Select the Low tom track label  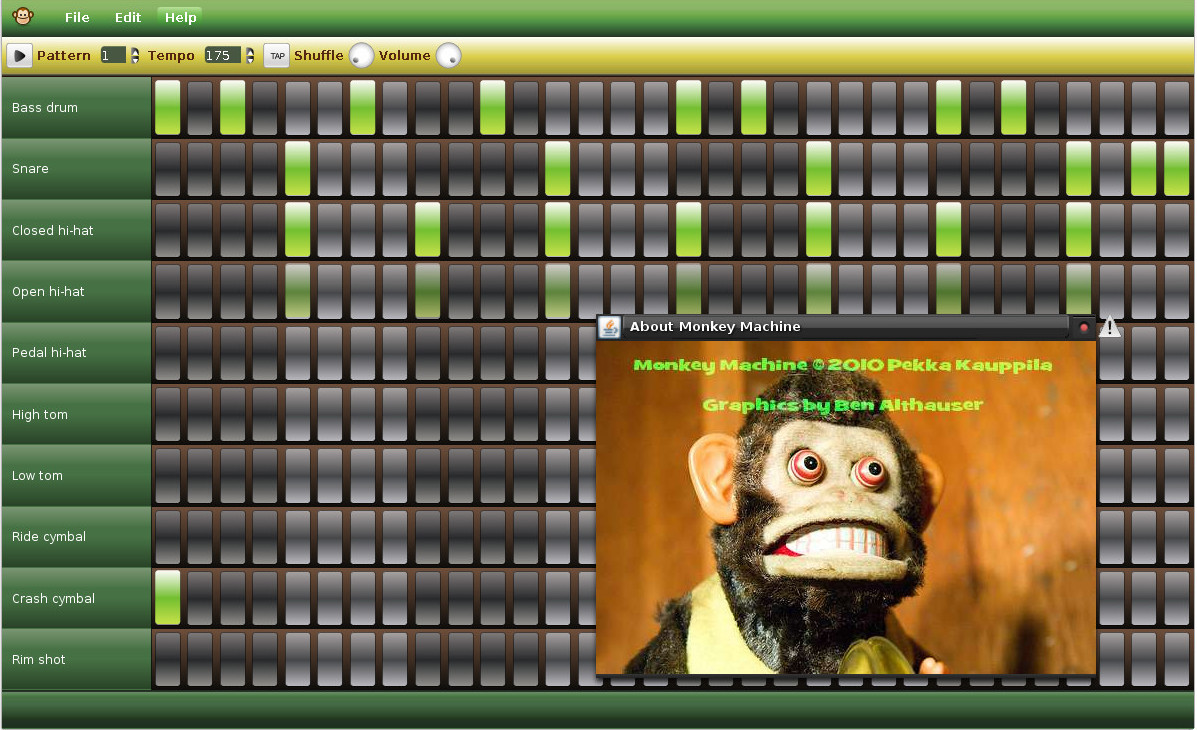pyautogui.click(x=37, y=475)
